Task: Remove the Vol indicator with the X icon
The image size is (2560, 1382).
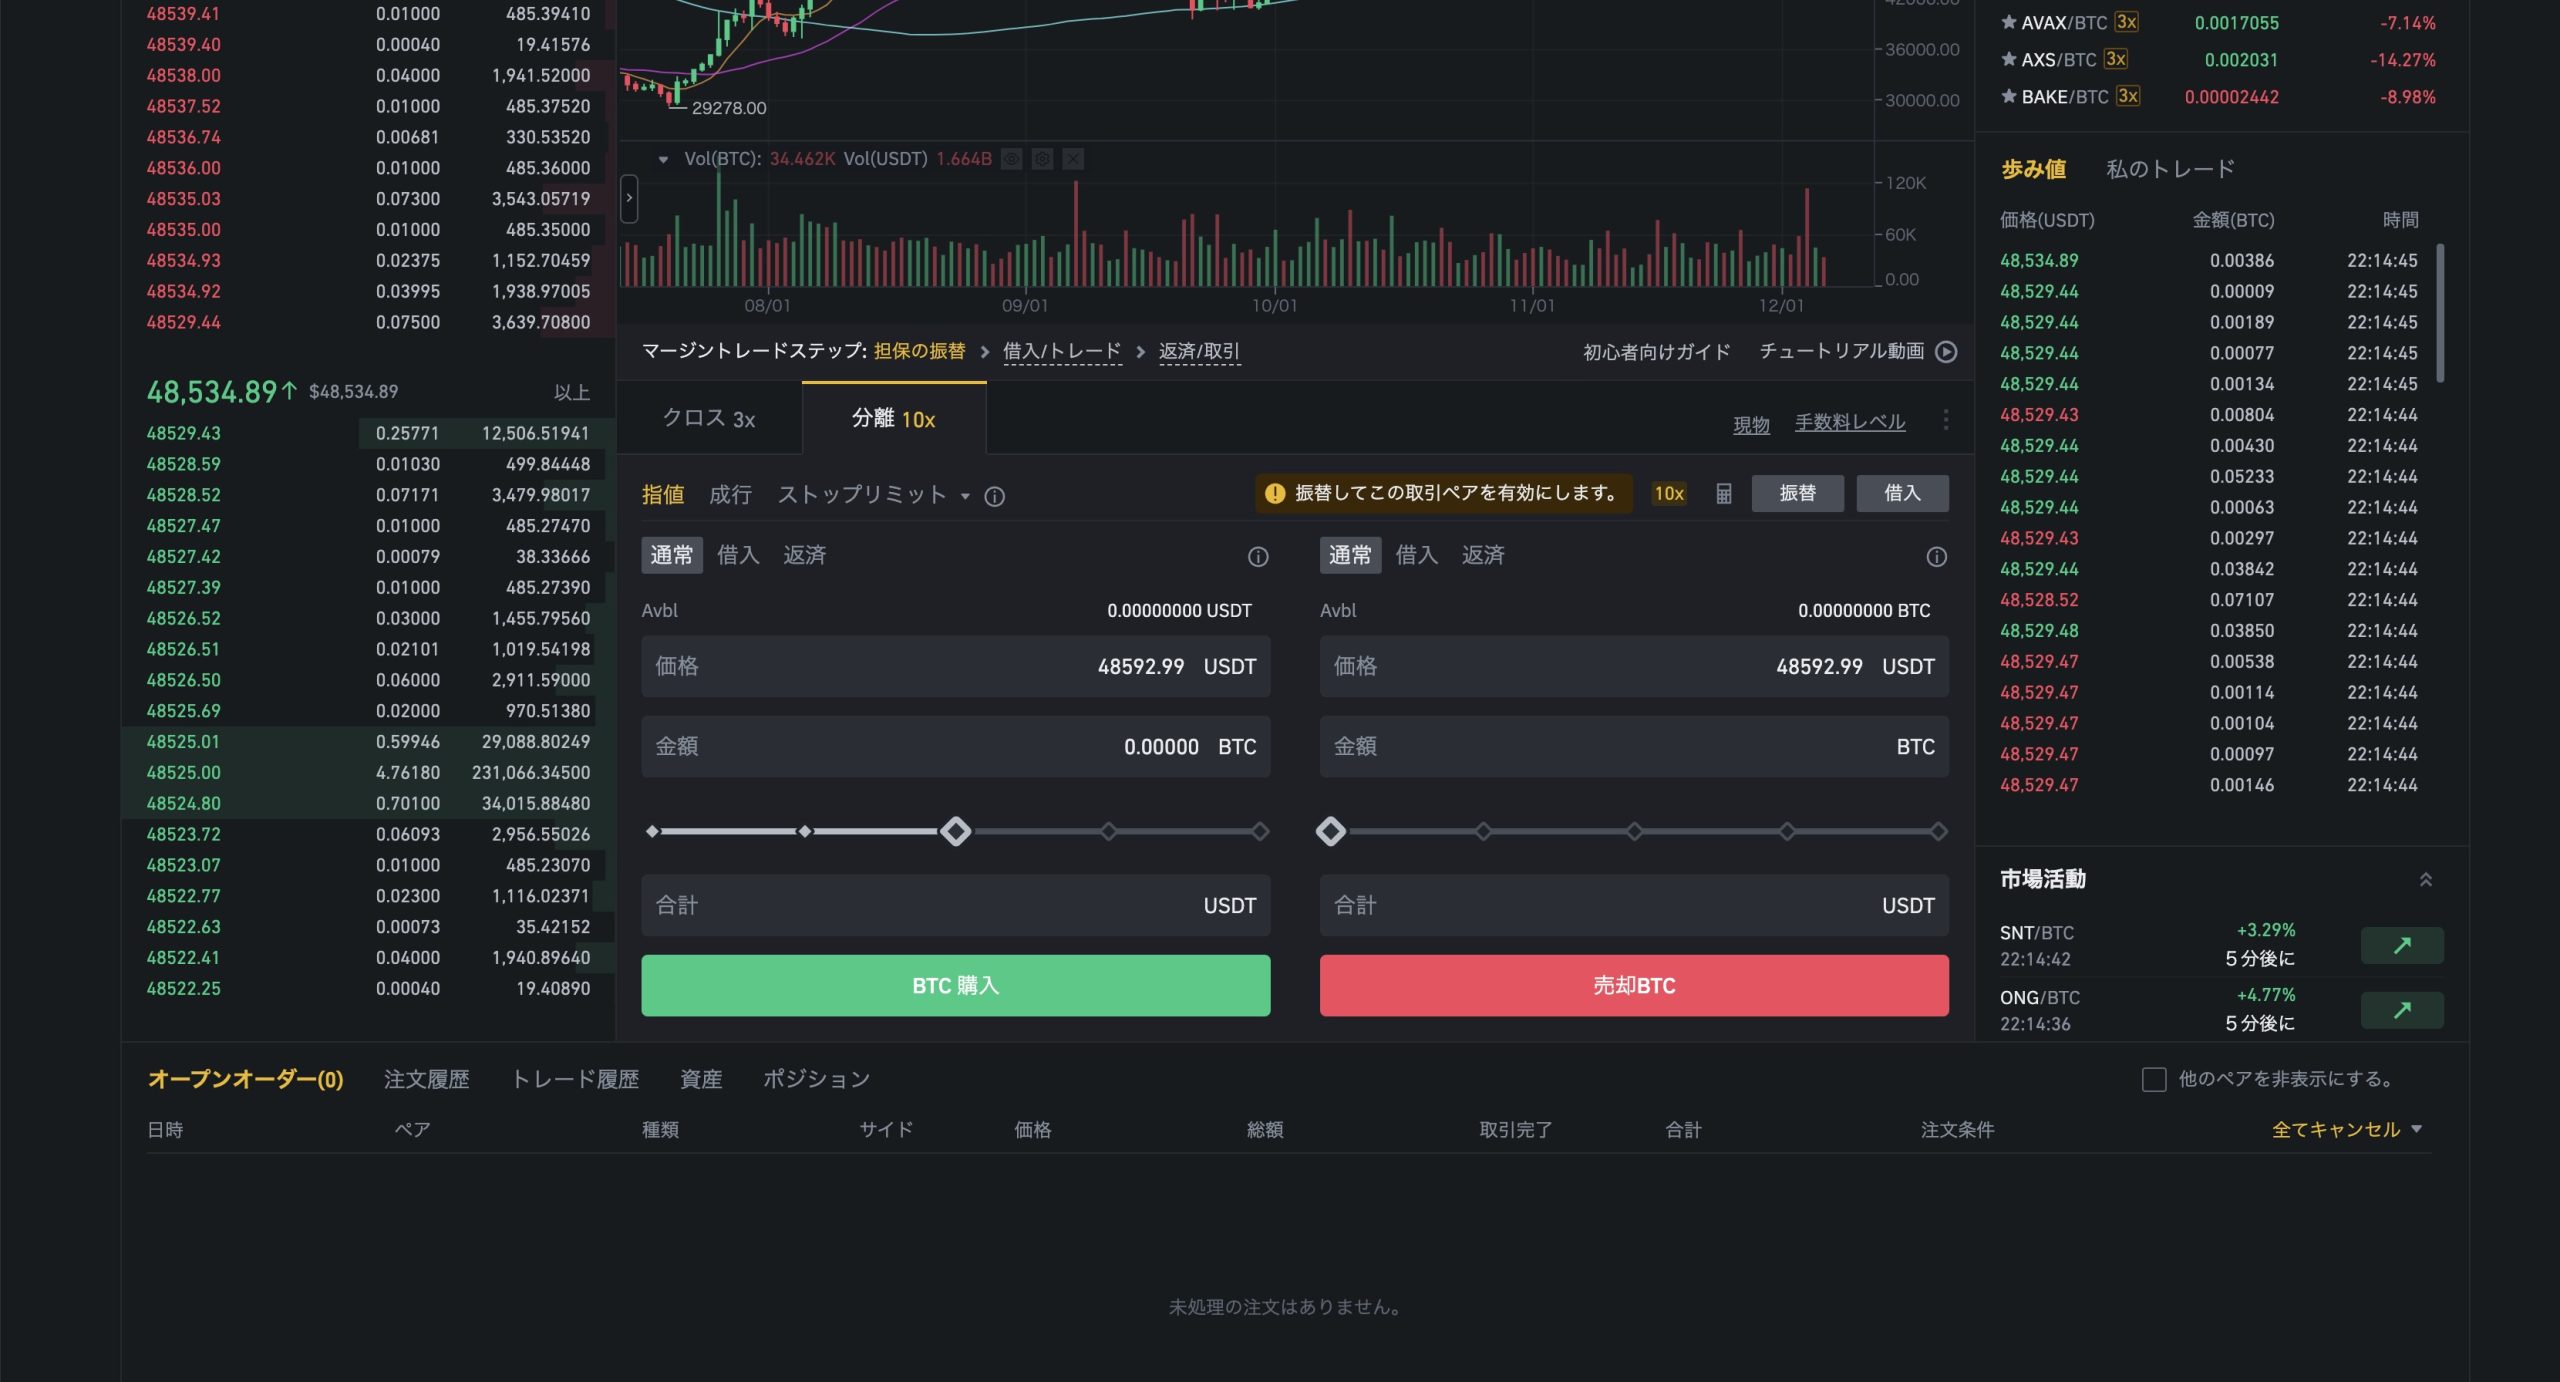Action: click(1073, 159)
